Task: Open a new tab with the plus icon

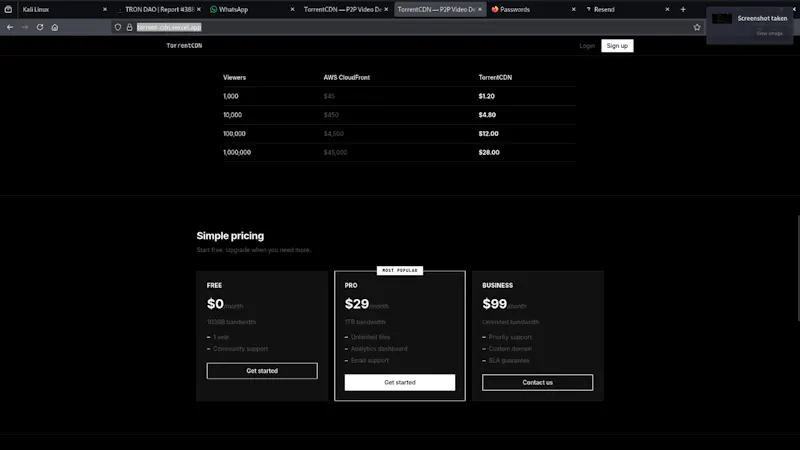Action: [x=683, y=9]
